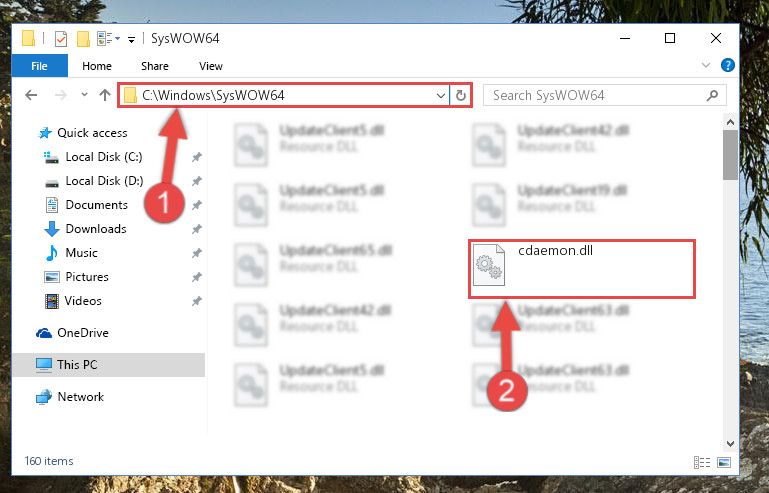Open the Help question mark icon
This screenshot has height=493, width=769.
pyautogui.click(x=728, y=65)
